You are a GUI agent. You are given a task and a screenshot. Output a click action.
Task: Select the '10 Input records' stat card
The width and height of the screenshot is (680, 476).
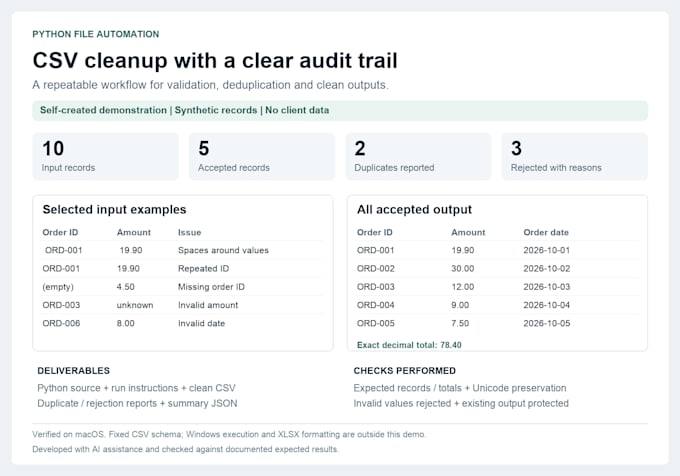tap(105, 156)
